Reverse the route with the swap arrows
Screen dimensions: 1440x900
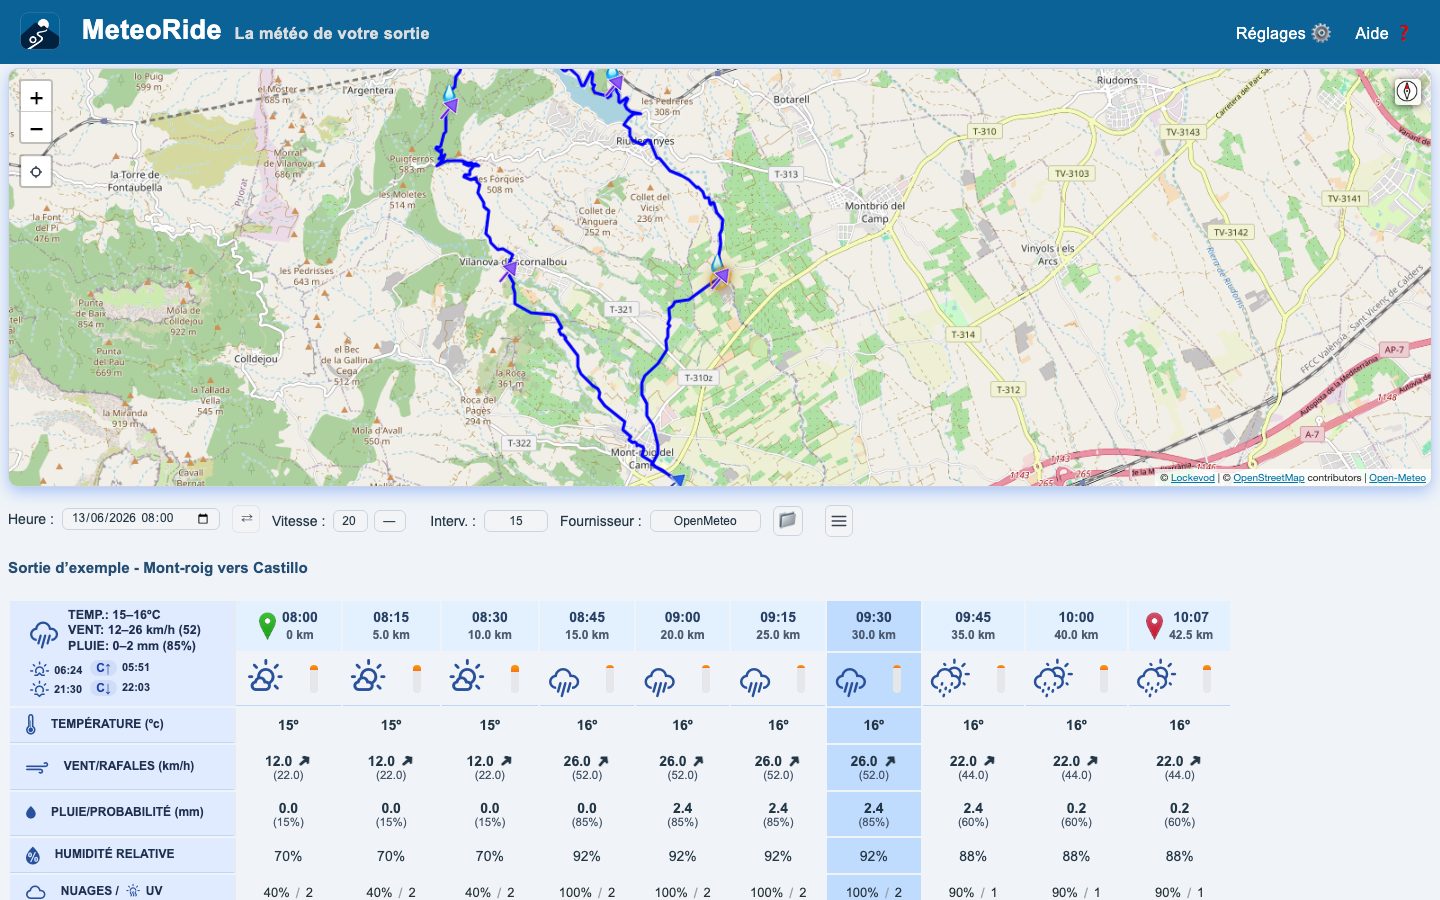(x=246, y=519)
